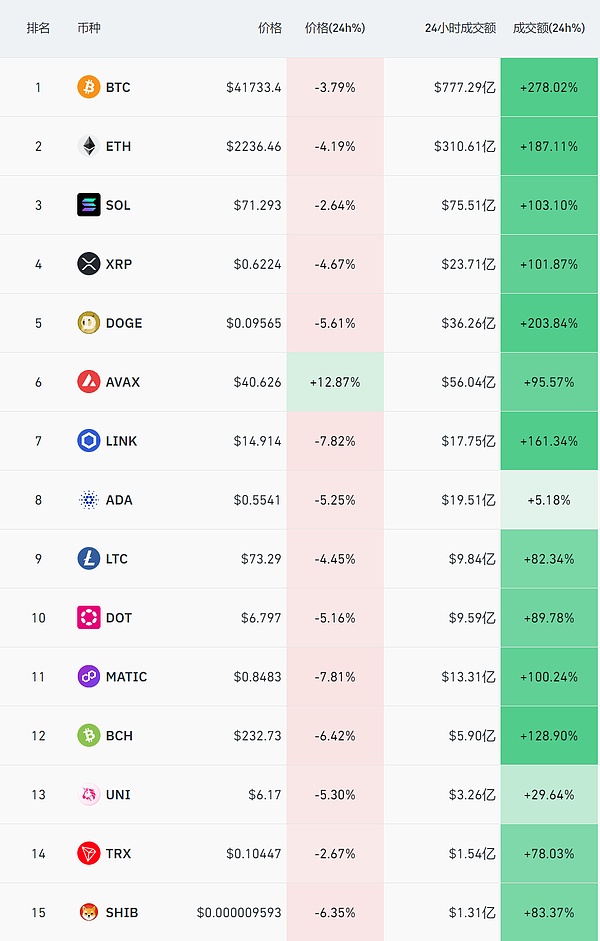Click the Avalanche AVAX logo icon
Viewport: 600px width, 941px height.
tap(89, 382)
